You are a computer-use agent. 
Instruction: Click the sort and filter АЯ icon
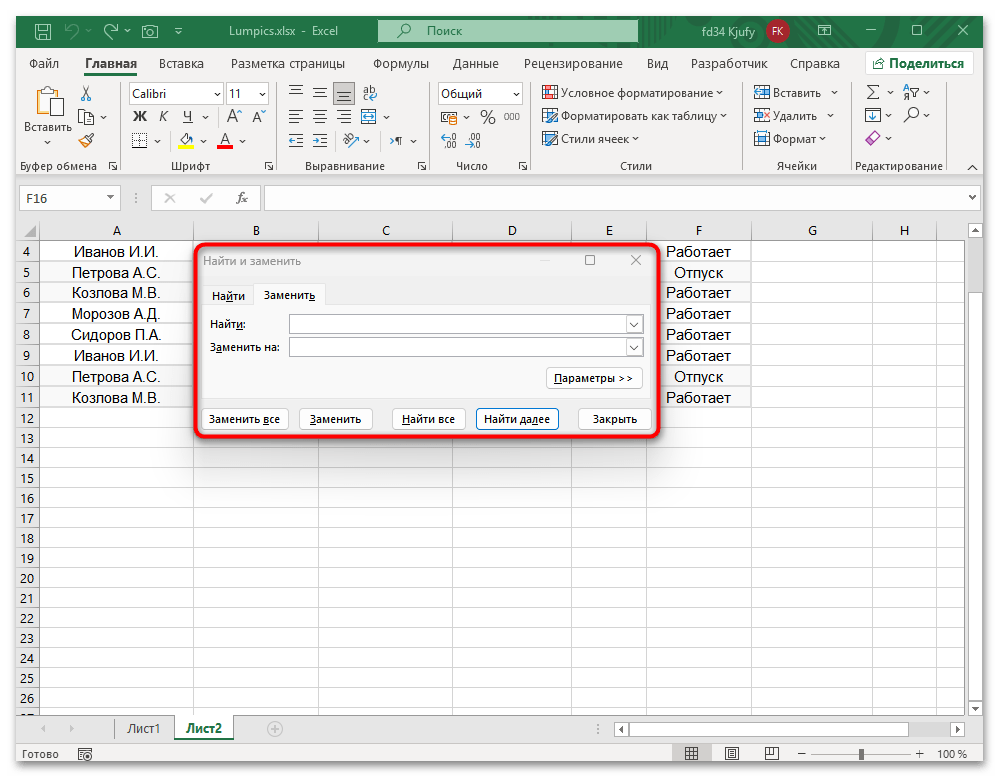(912, 91)
